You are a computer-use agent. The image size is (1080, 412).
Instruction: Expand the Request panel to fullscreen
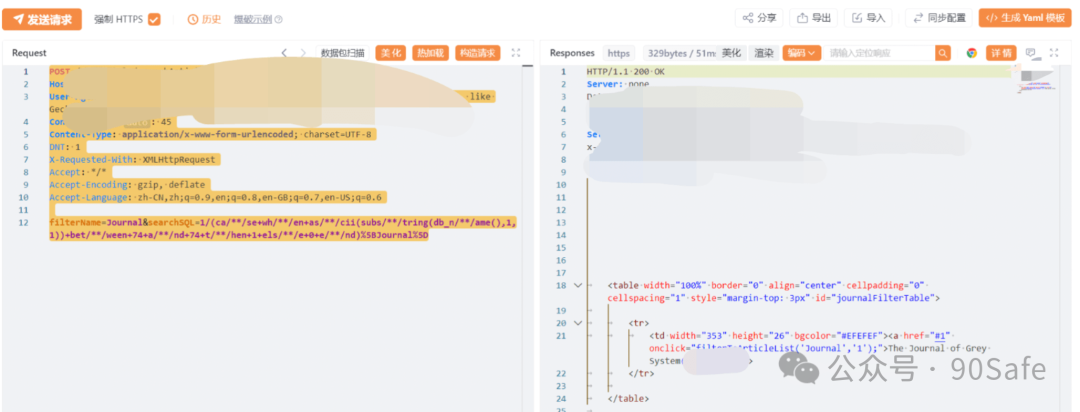point(516,53)
